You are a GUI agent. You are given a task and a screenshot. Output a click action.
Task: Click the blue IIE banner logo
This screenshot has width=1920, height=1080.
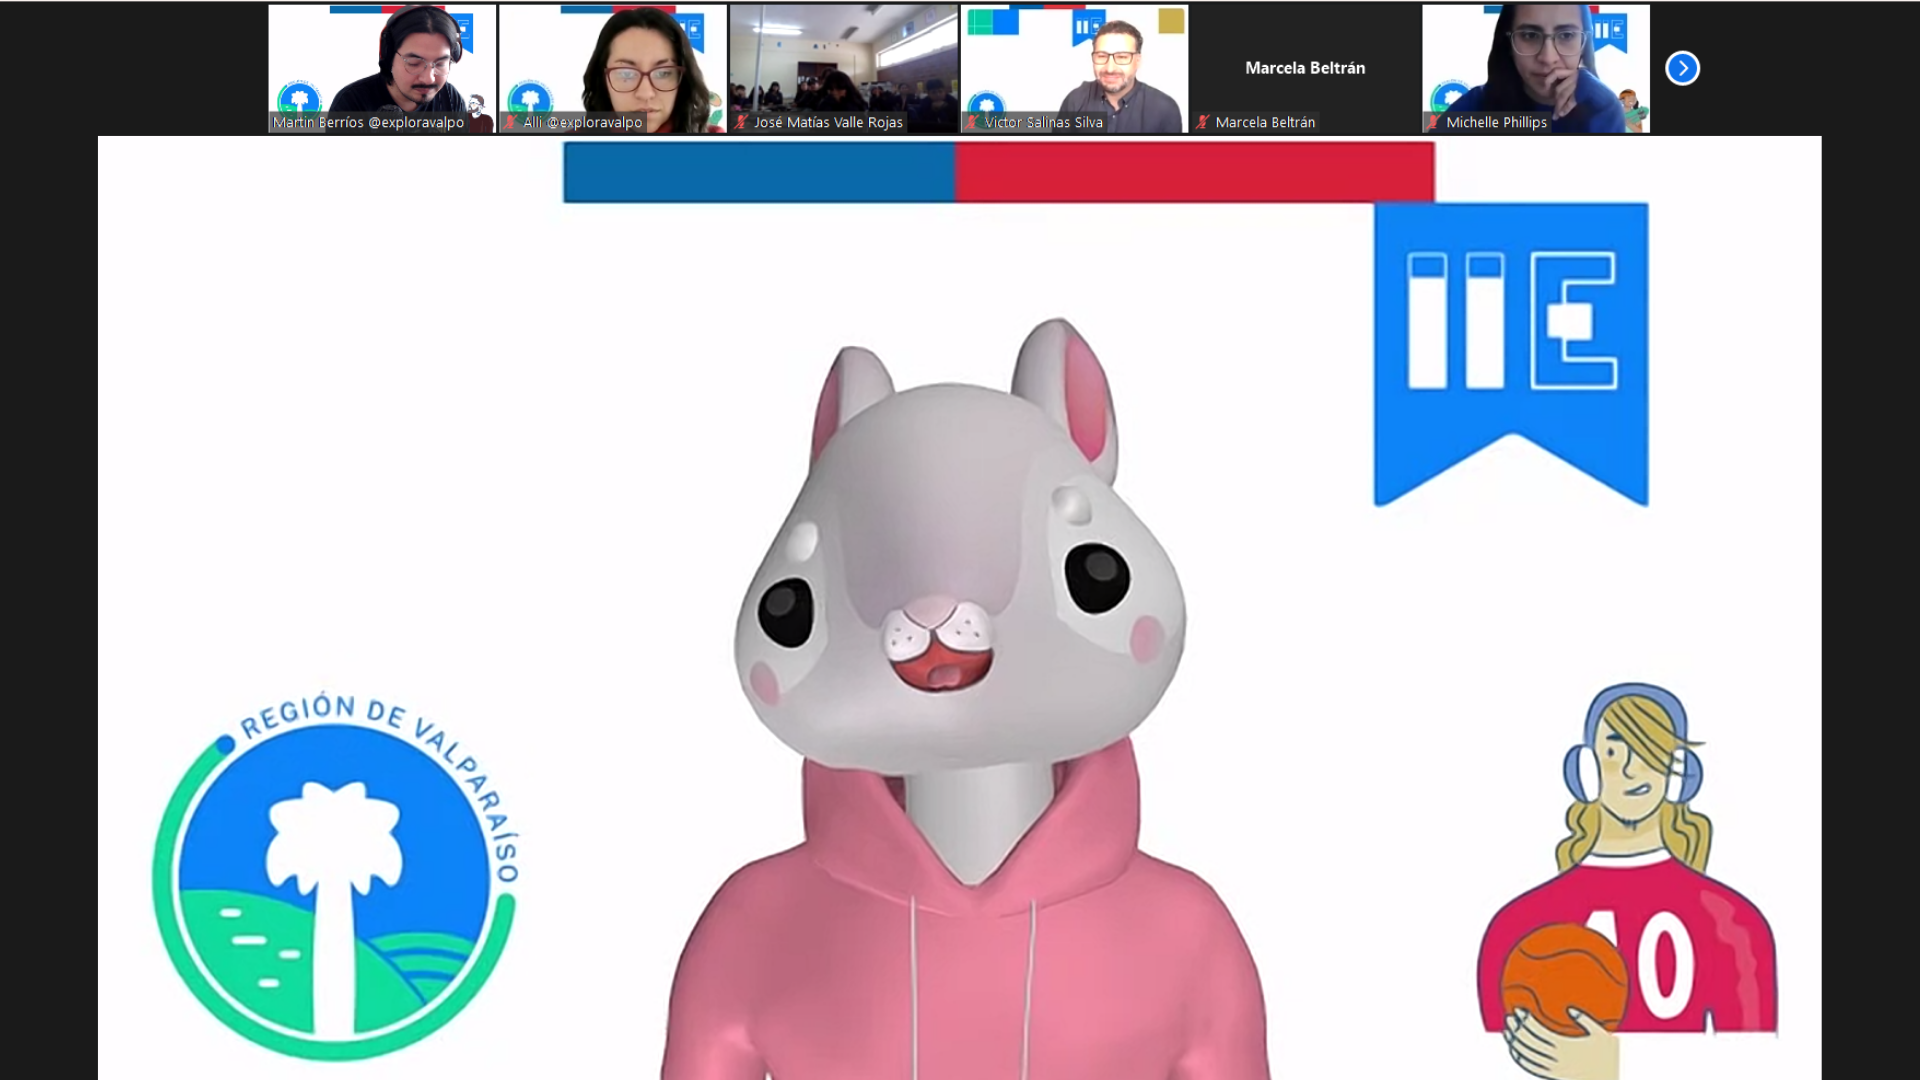click(x=1511, y=354)
